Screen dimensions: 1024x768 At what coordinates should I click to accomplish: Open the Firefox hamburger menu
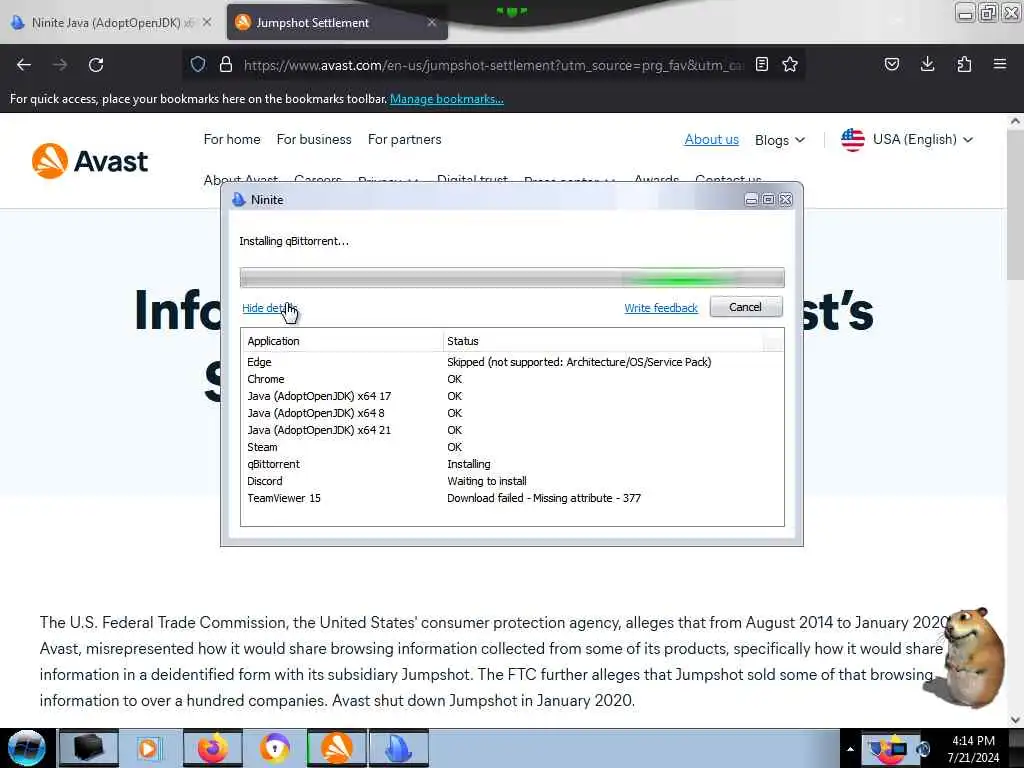coord(1000,64)
